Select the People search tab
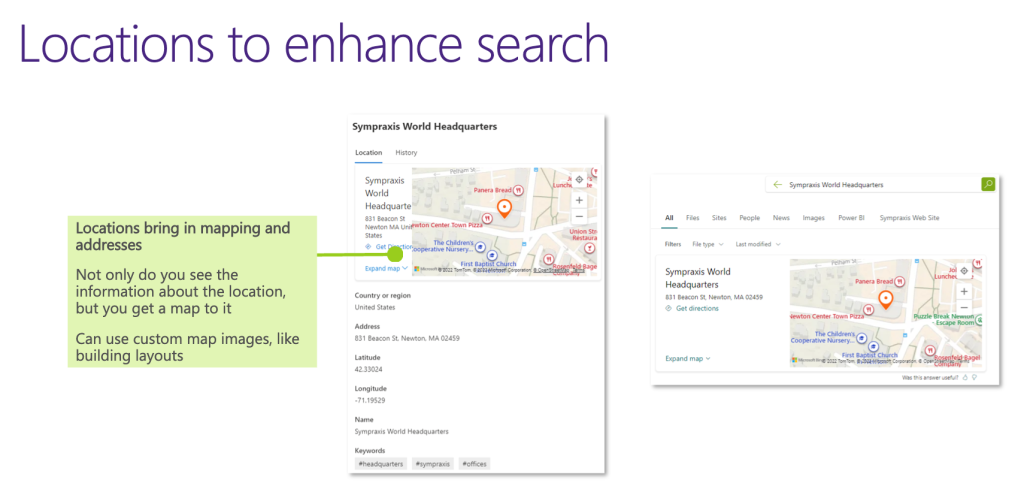The image size is (1024, 495). [x=749, y=217]
